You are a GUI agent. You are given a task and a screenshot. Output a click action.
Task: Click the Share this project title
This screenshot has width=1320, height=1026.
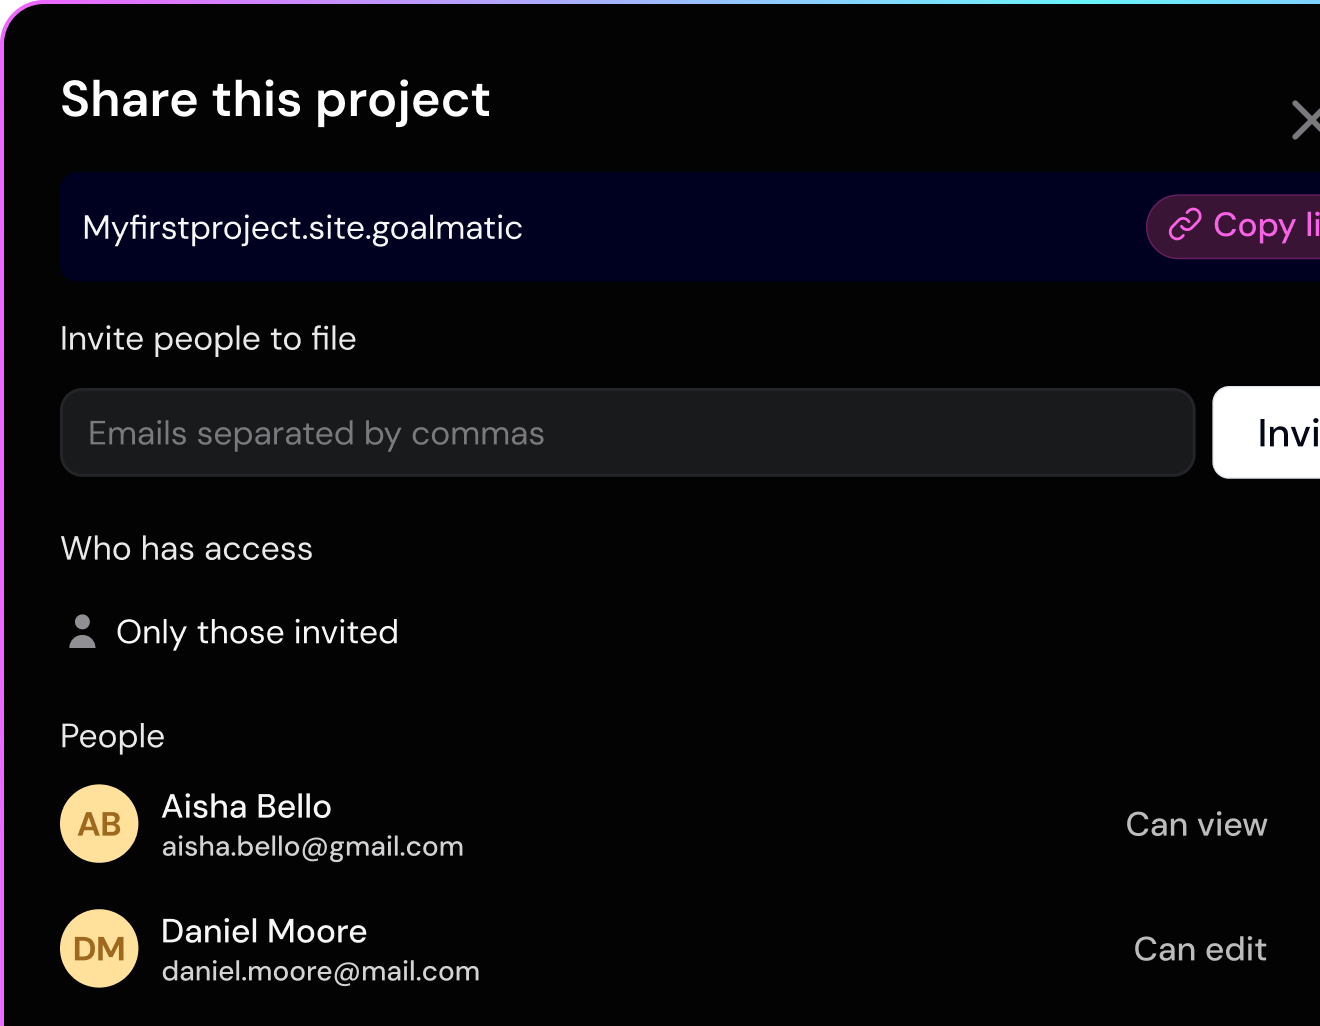275,100
